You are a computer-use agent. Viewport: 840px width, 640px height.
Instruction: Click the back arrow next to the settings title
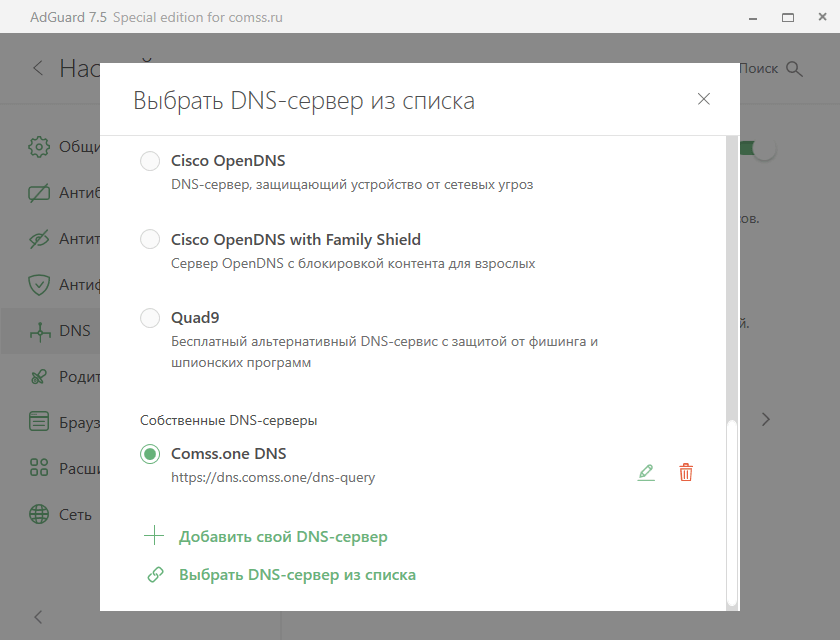38,68
